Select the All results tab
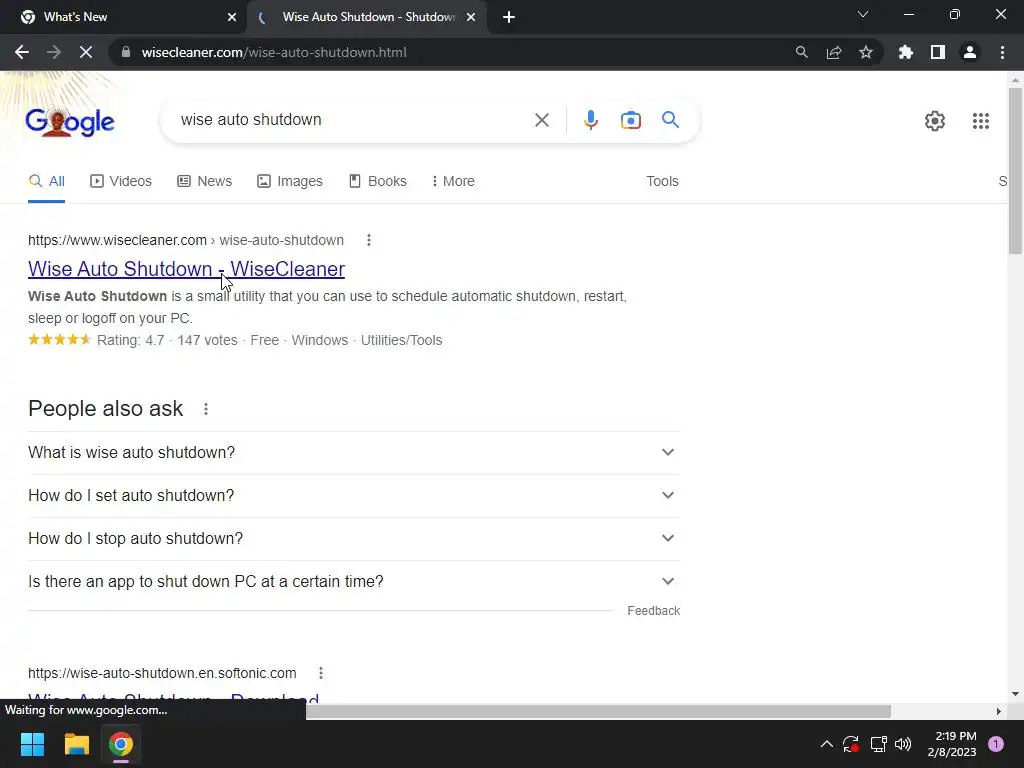 click(x=46, y=181)
